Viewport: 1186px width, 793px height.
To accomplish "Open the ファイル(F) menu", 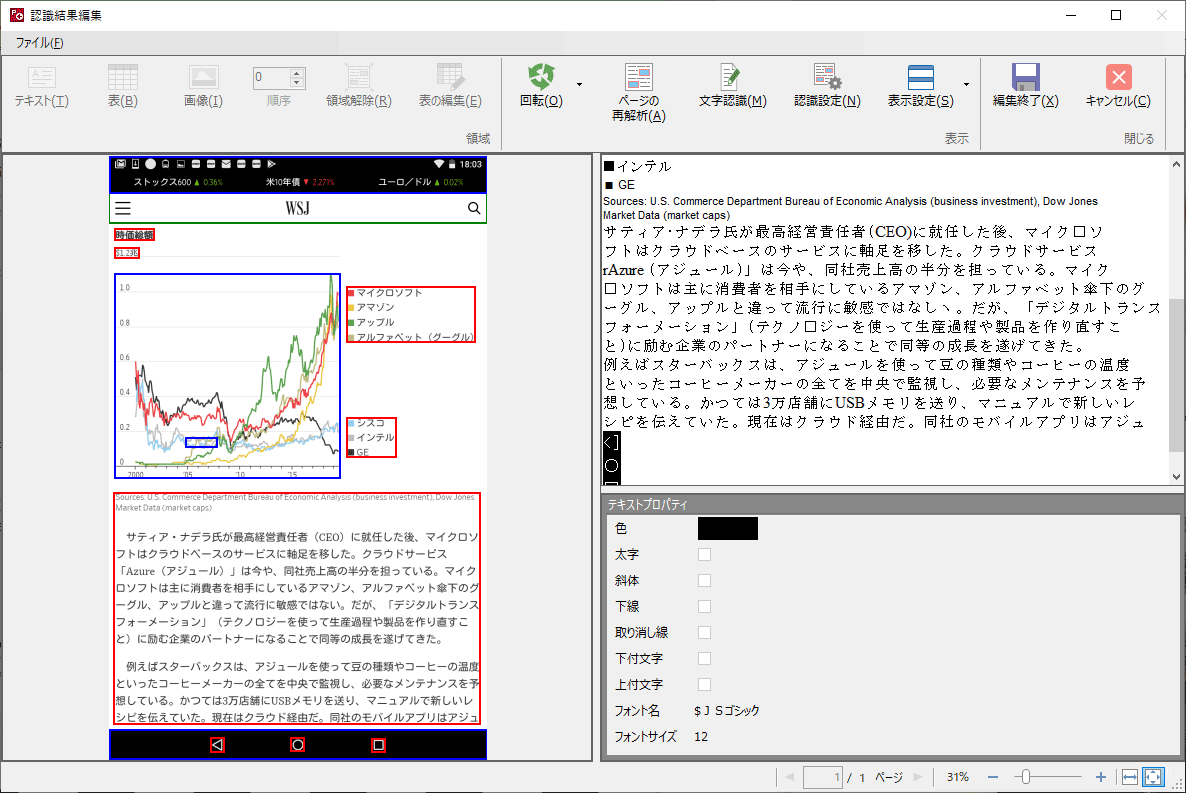I will tap(39, 43).
